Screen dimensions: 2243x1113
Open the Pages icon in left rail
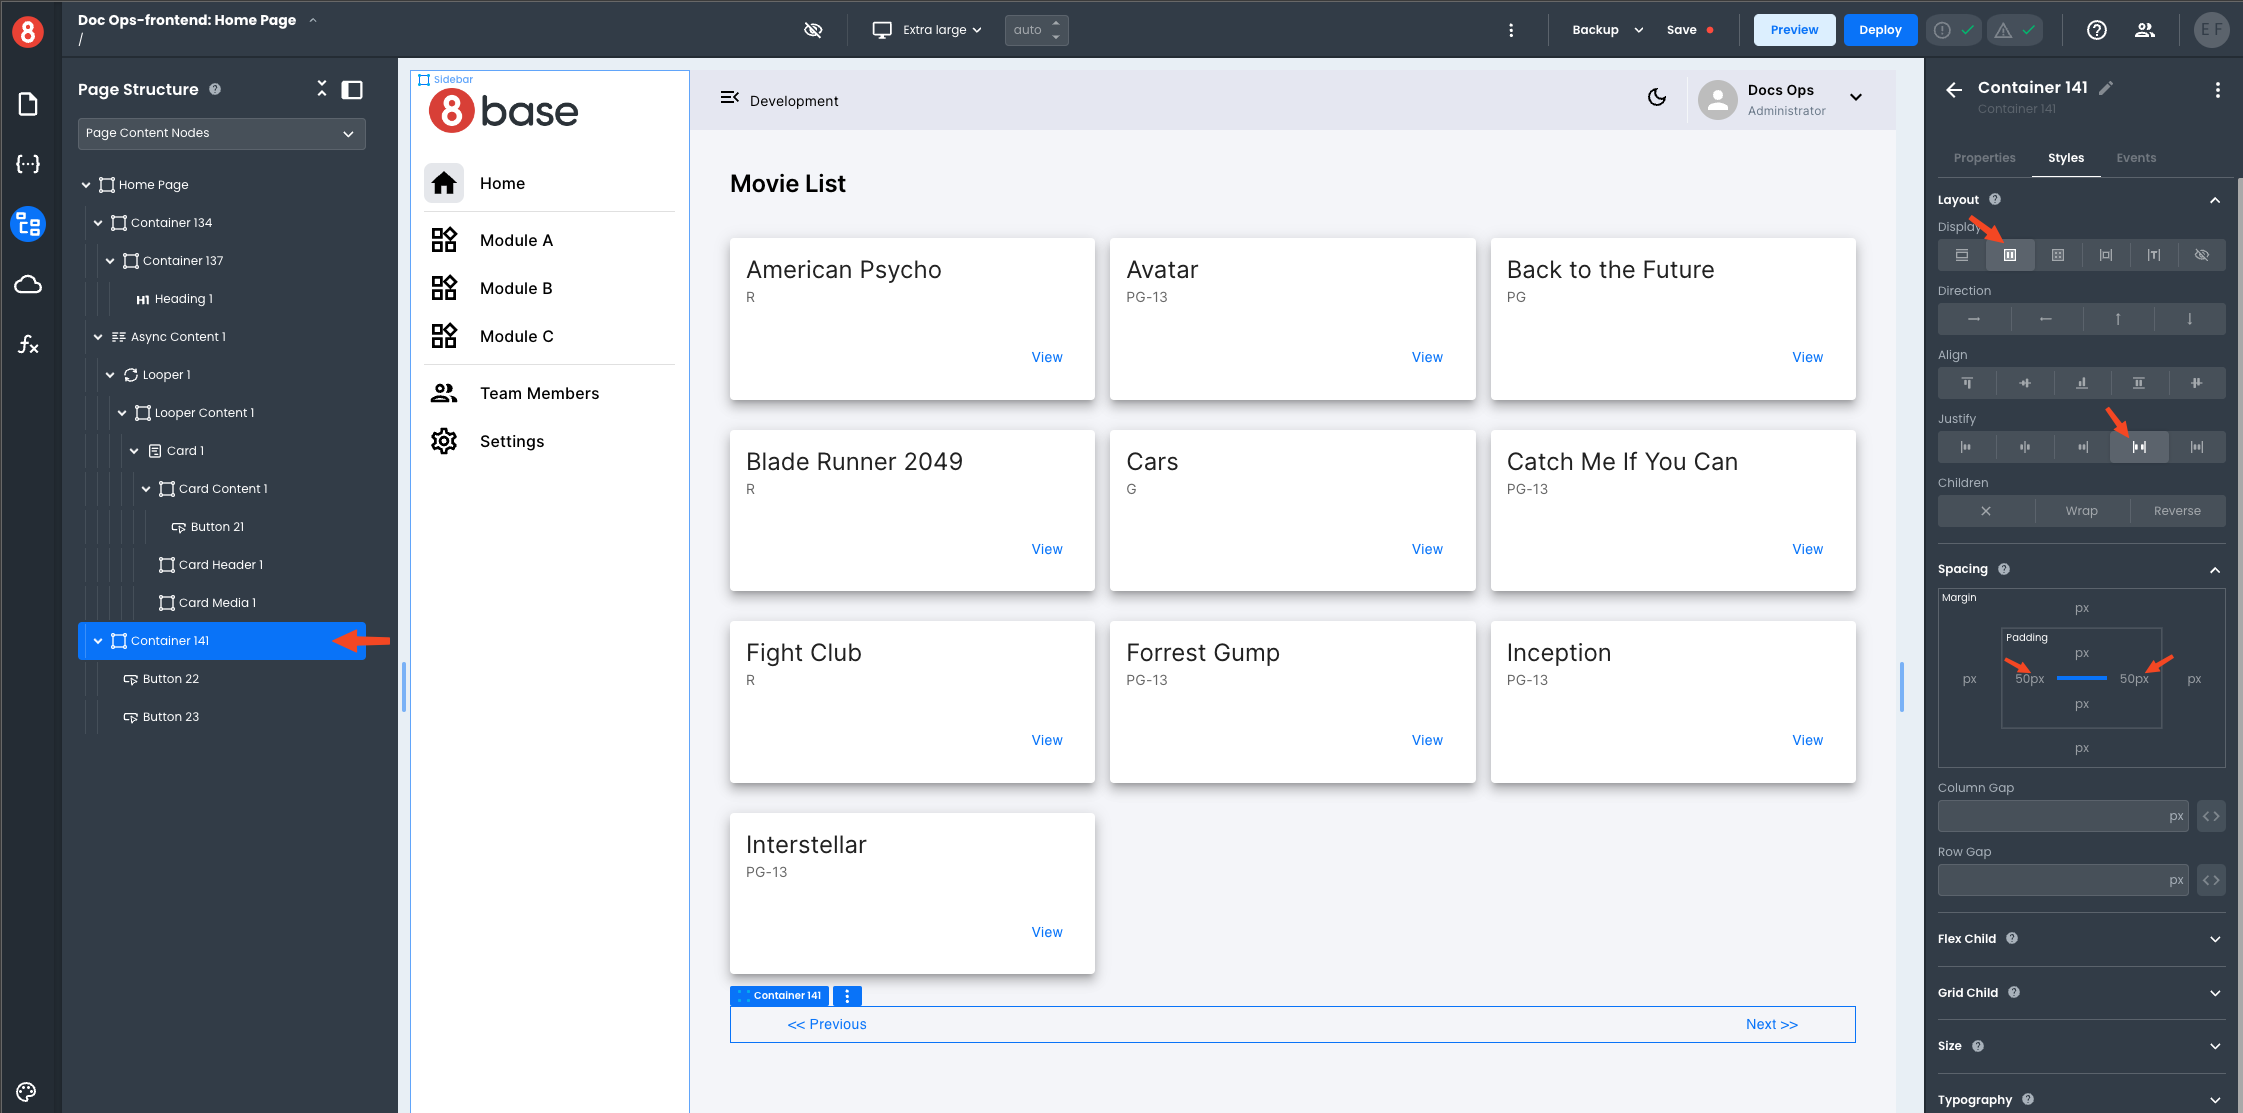28,104
